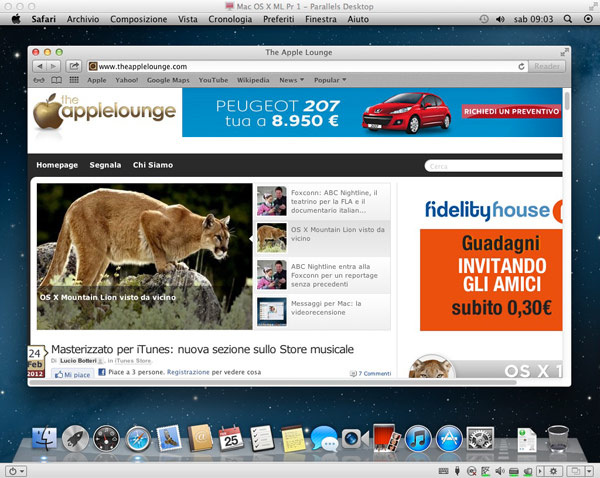Open the Share button in Safari toolbar

click(x=74, y=66)
